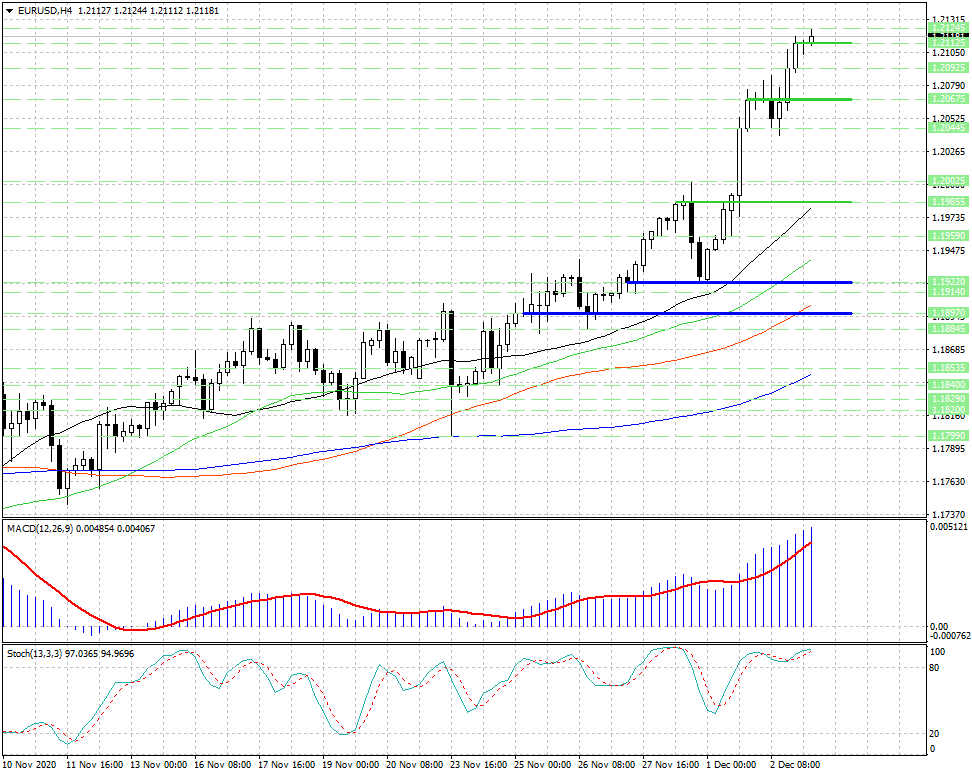Click the 1.17630 price scale value
The width and height of the screenshot is (972, 776).
click(948, 481)
